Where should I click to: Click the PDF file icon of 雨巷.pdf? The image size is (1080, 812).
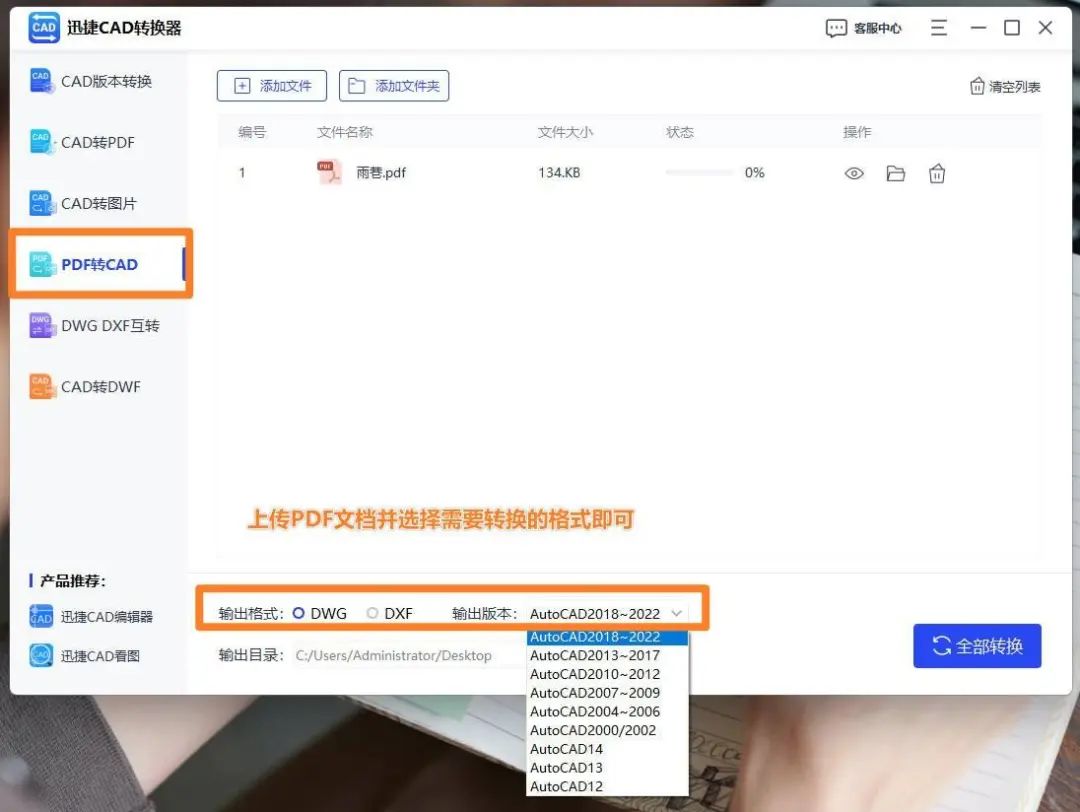pyautogui.click(x=329, y=173)
